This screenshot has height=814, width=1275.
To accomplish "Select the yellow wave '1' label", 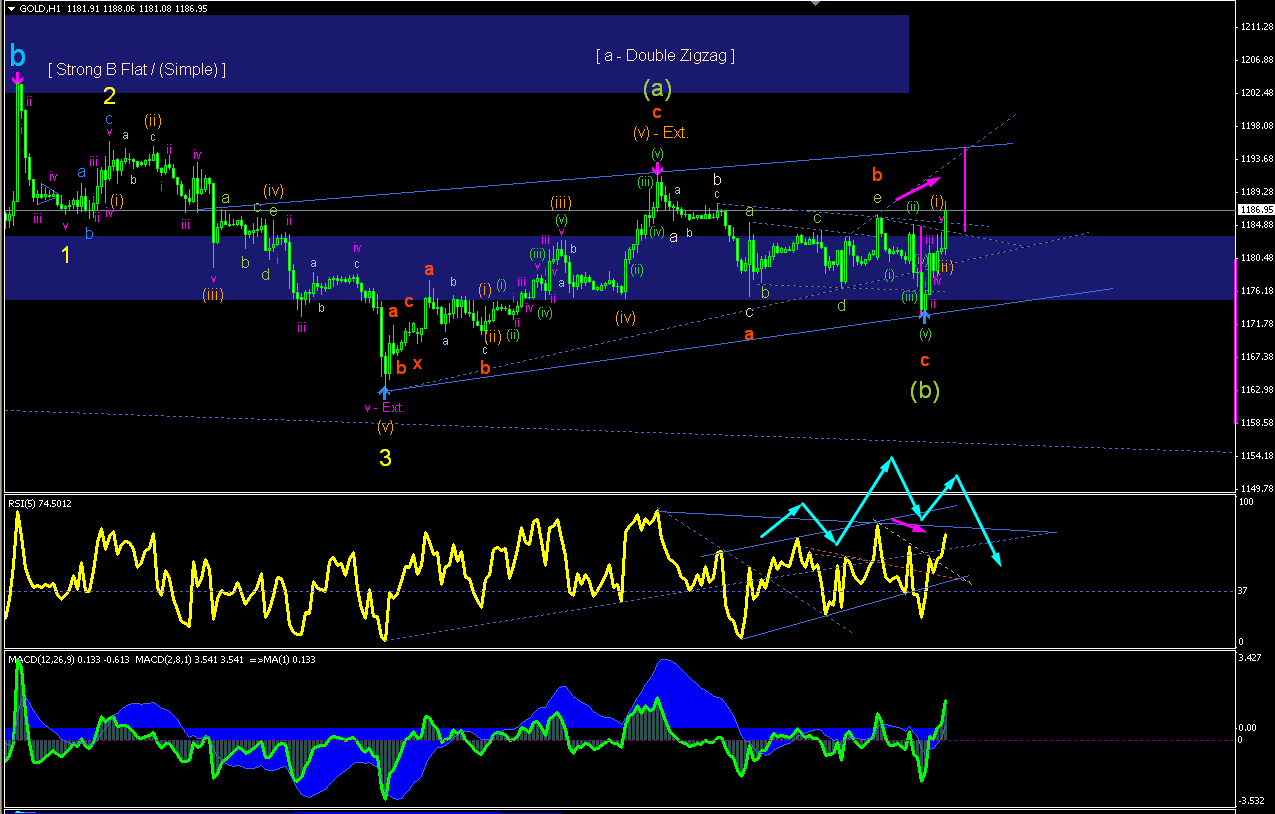I will click(x=66, y=256).
